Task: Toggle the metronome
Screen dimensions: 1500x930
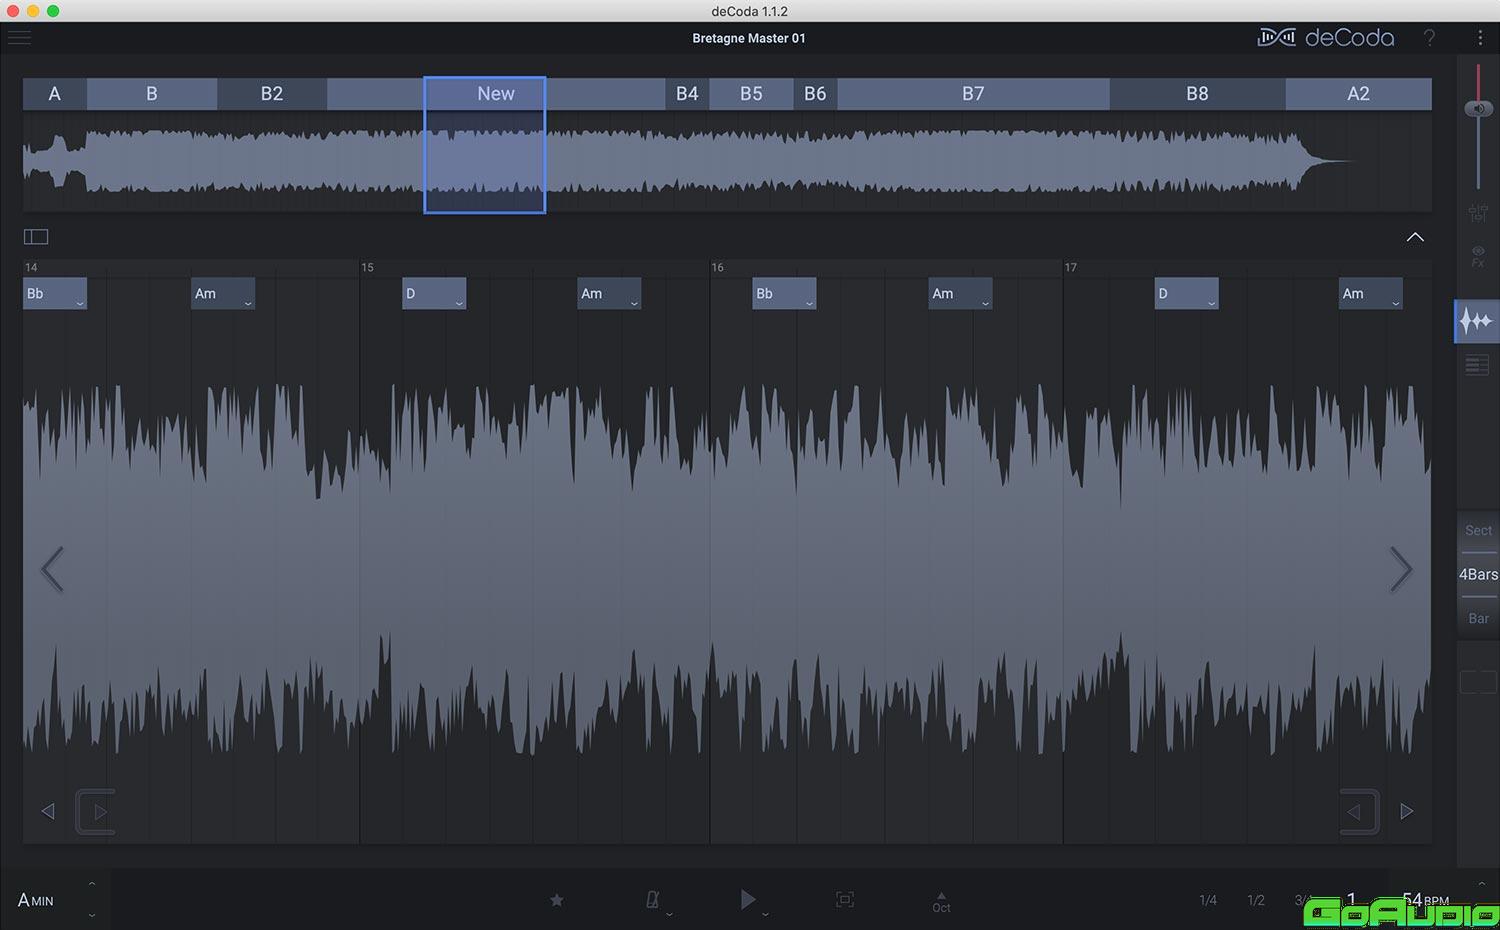Action: point(652,900)
